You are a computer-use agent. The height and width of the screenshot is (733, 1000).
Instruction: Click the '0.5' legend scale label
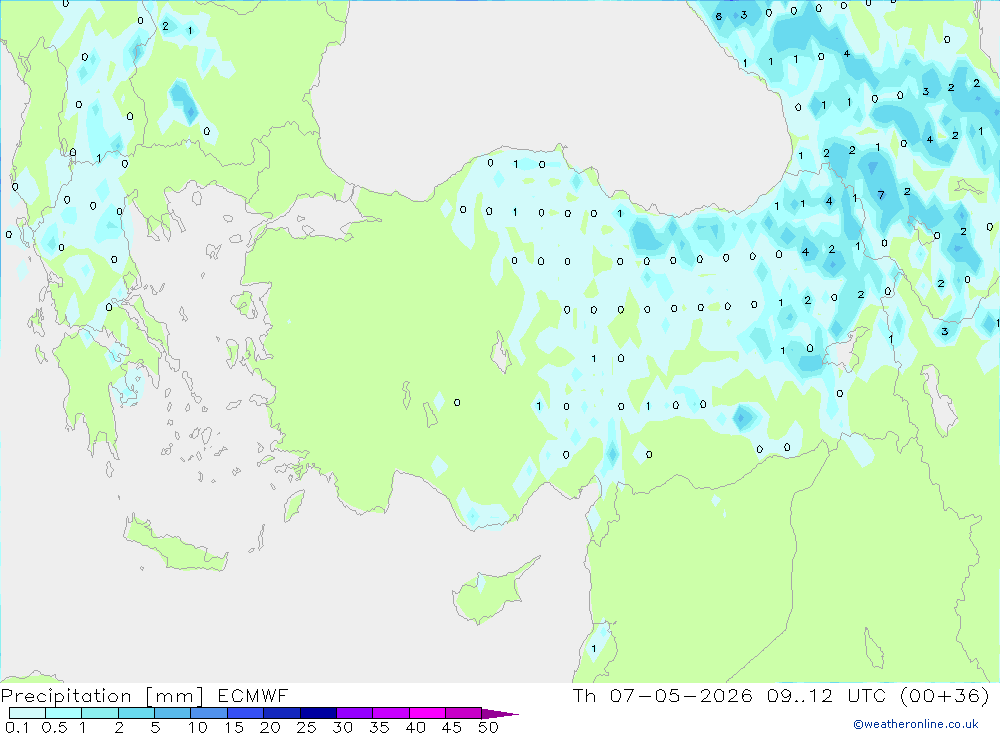(55, 727)
